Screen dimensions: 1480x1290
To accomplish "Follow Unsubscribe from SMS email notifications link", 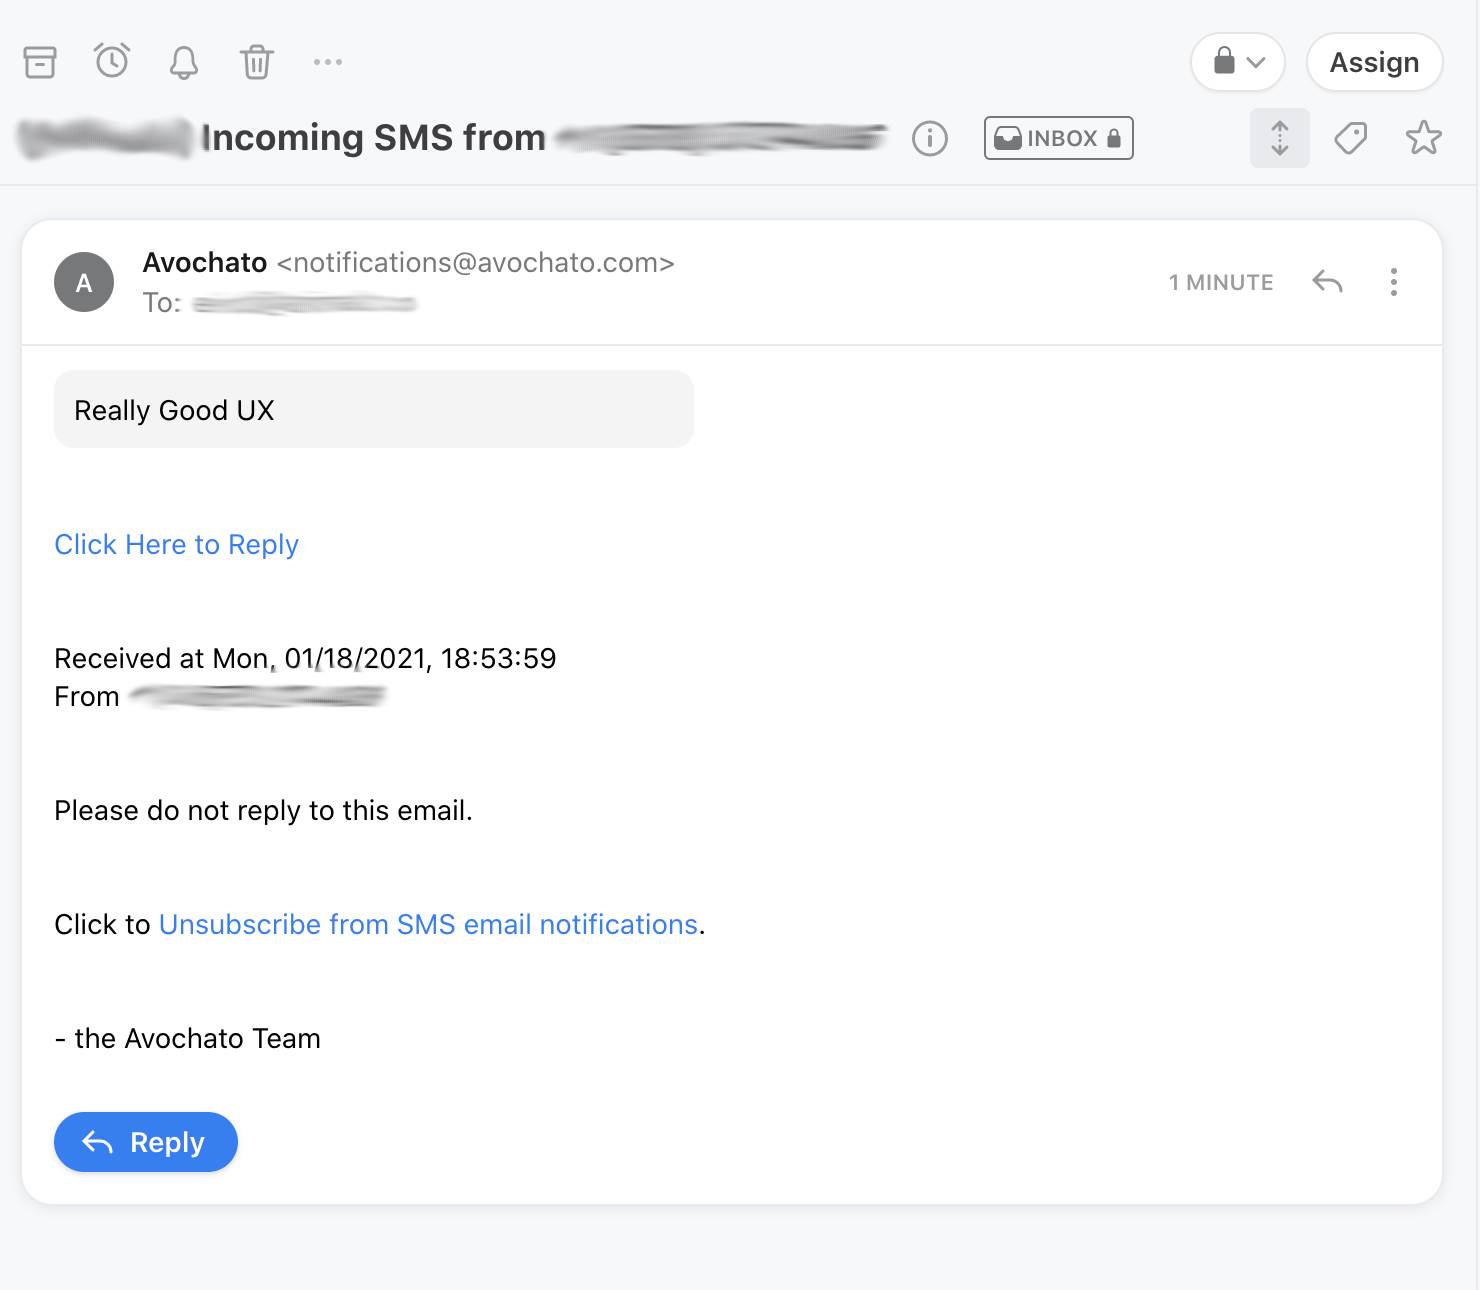I will 428,925.
